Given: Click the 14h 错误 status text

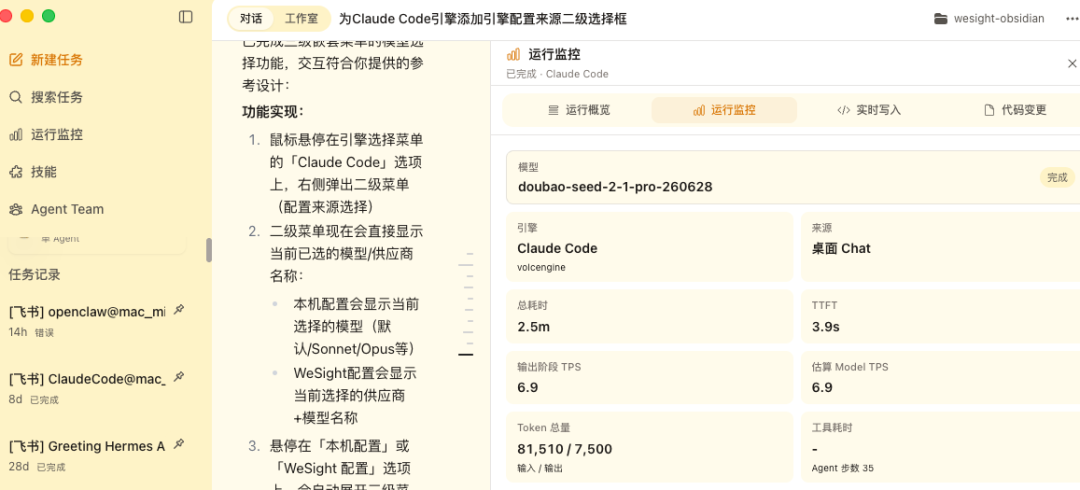Looking at the screenshot, I should [31, 332].
